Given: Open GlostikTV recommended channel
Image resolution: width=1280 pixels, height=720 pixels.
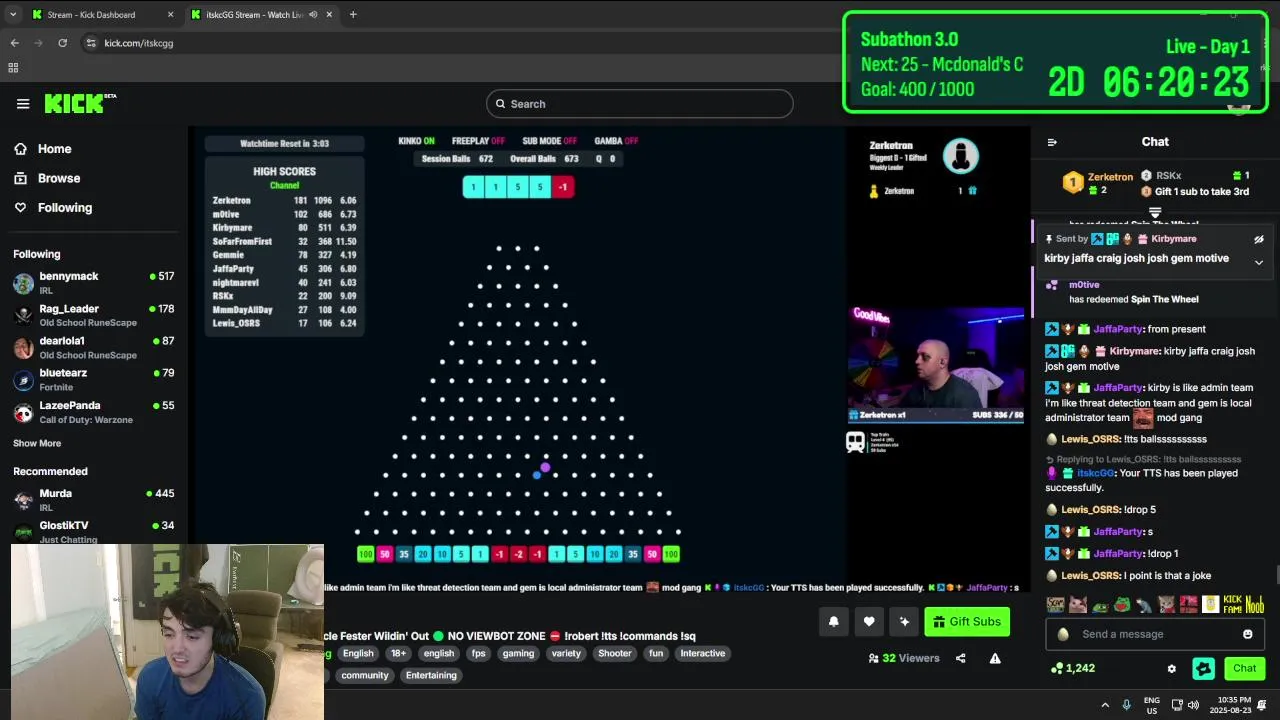Looking at the screenshot, I should [x=94, y=532].
